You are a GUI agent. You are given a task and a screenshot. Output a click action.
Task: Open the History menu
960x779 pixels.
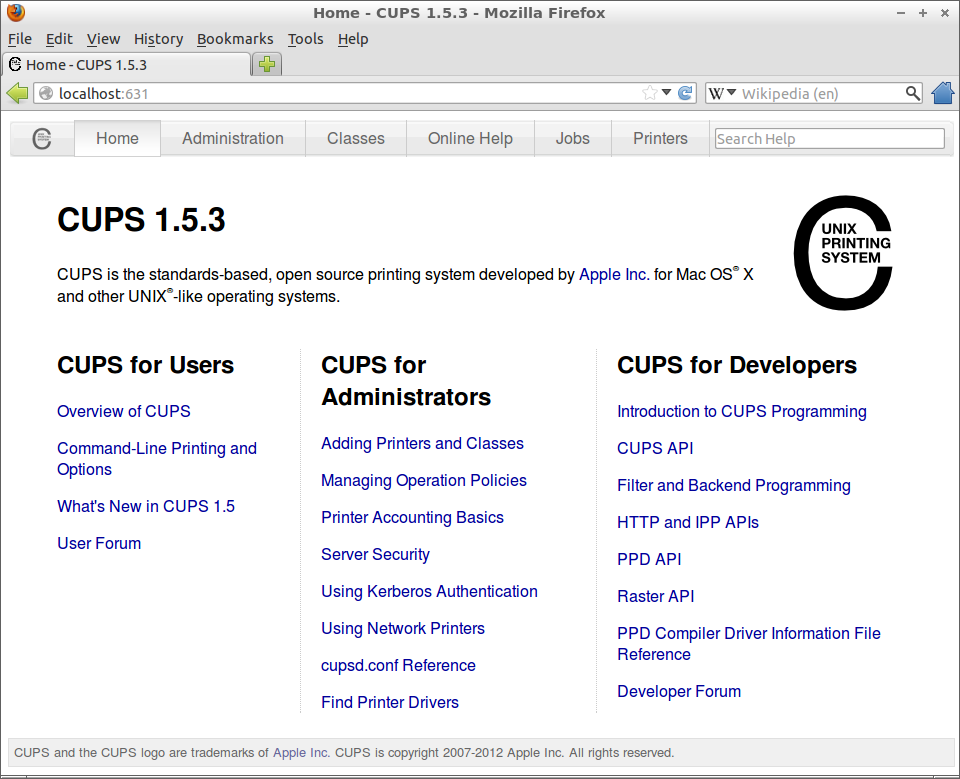point(158,39)
